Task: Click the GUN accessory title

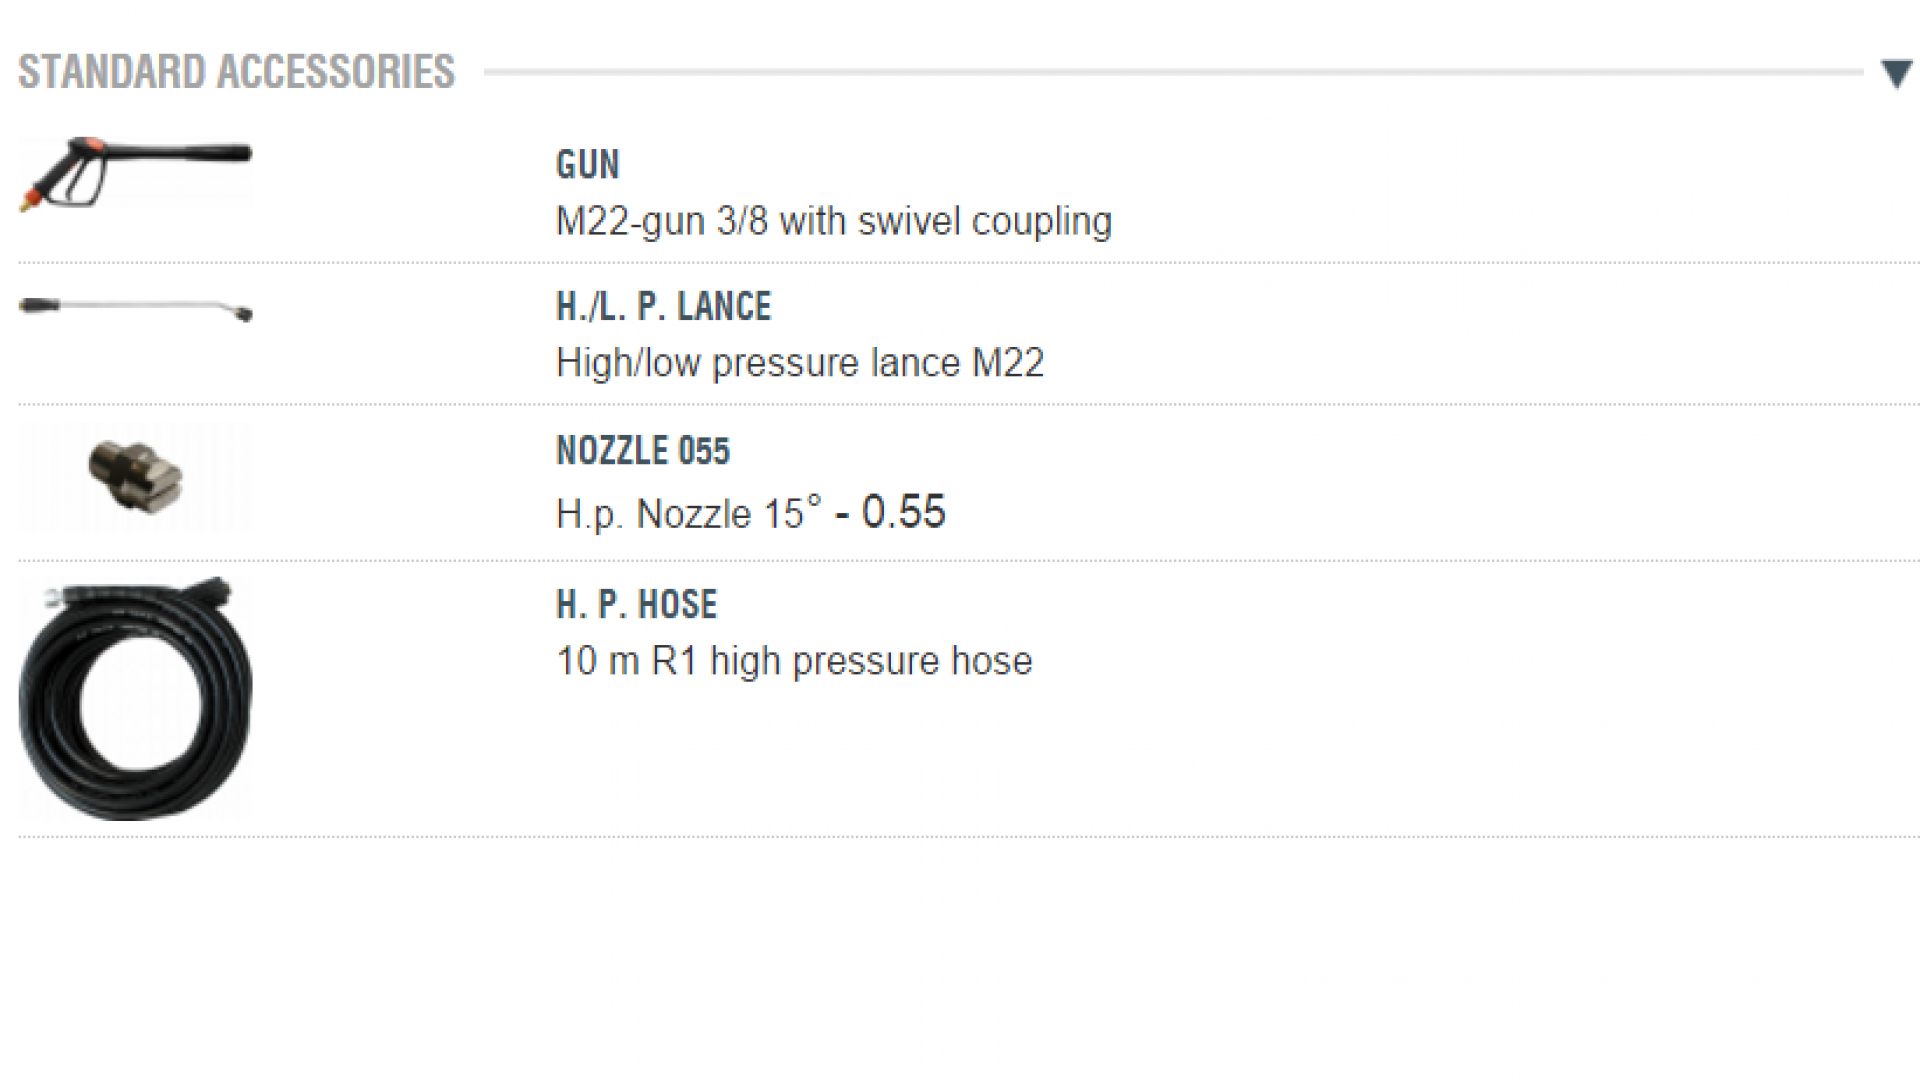Action: coord(588,165)
